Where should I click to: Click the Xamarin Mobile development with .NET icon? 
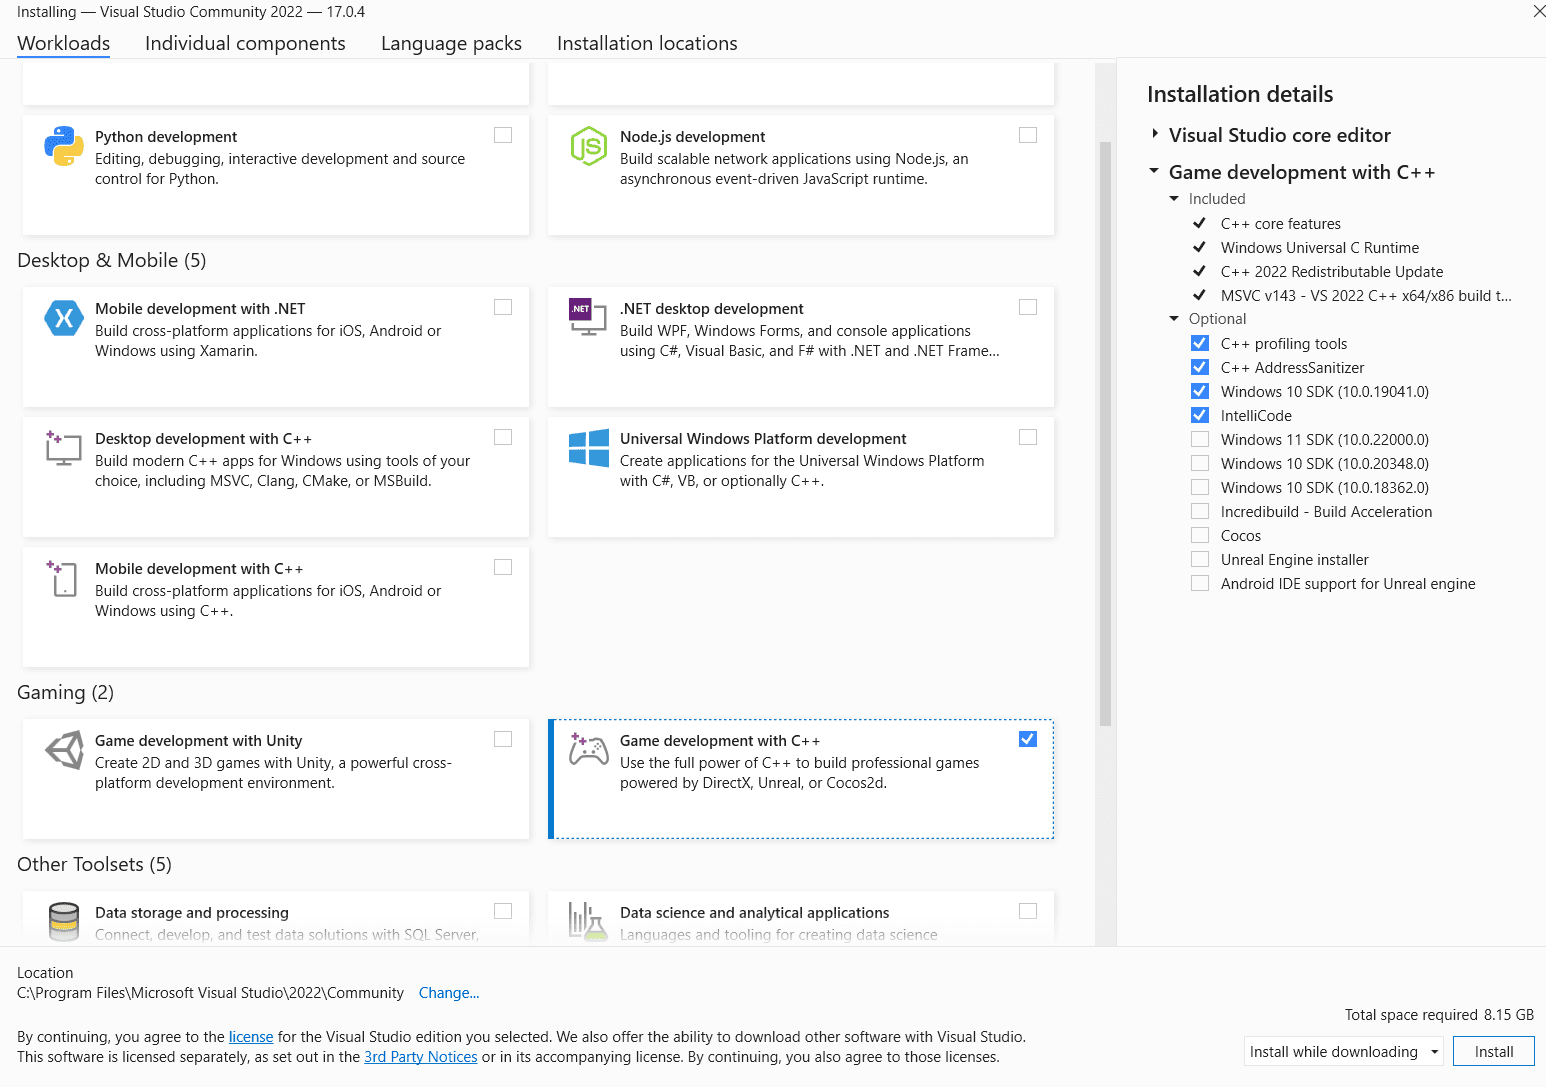coord(64,318)
